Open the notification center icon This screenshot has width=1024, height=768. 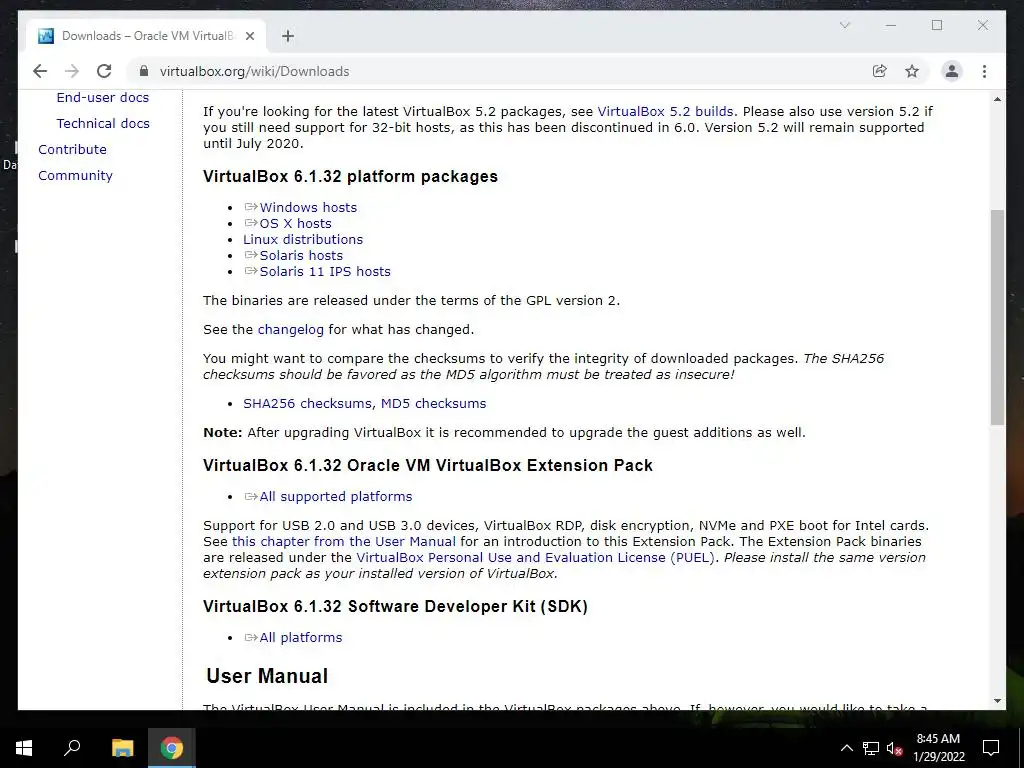coord(991,748)
